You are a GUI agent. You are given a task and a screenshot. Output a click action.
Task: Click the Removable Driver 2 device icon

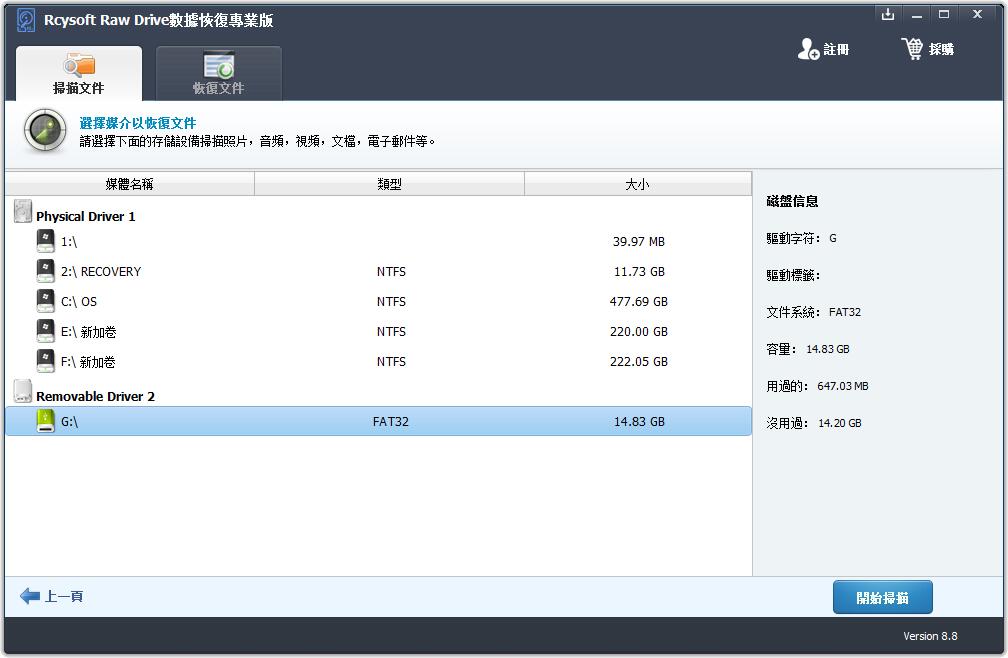[23, 393]
